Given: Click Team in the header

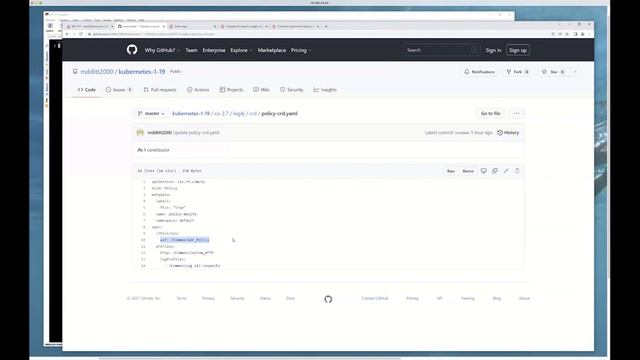Looking at the screenshot, I should coord(191,50).
